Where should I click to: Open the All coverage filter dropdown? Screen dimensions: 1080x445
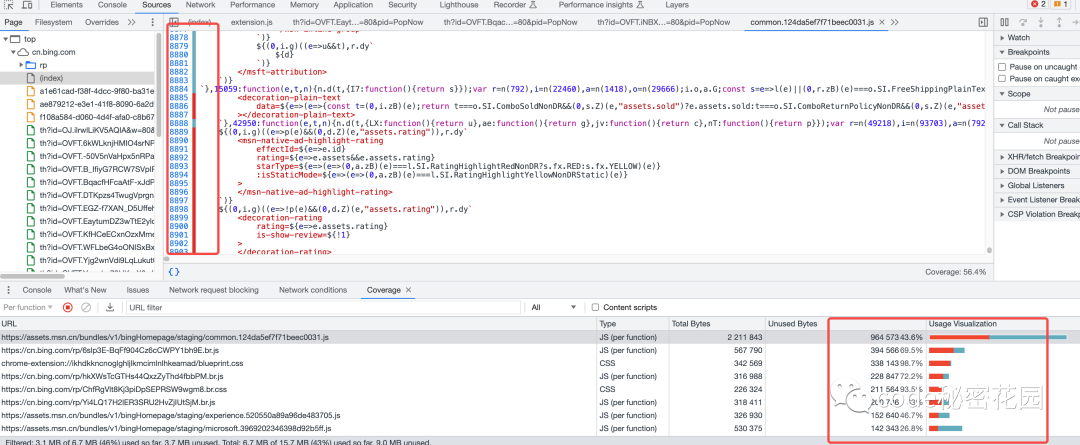554,307
